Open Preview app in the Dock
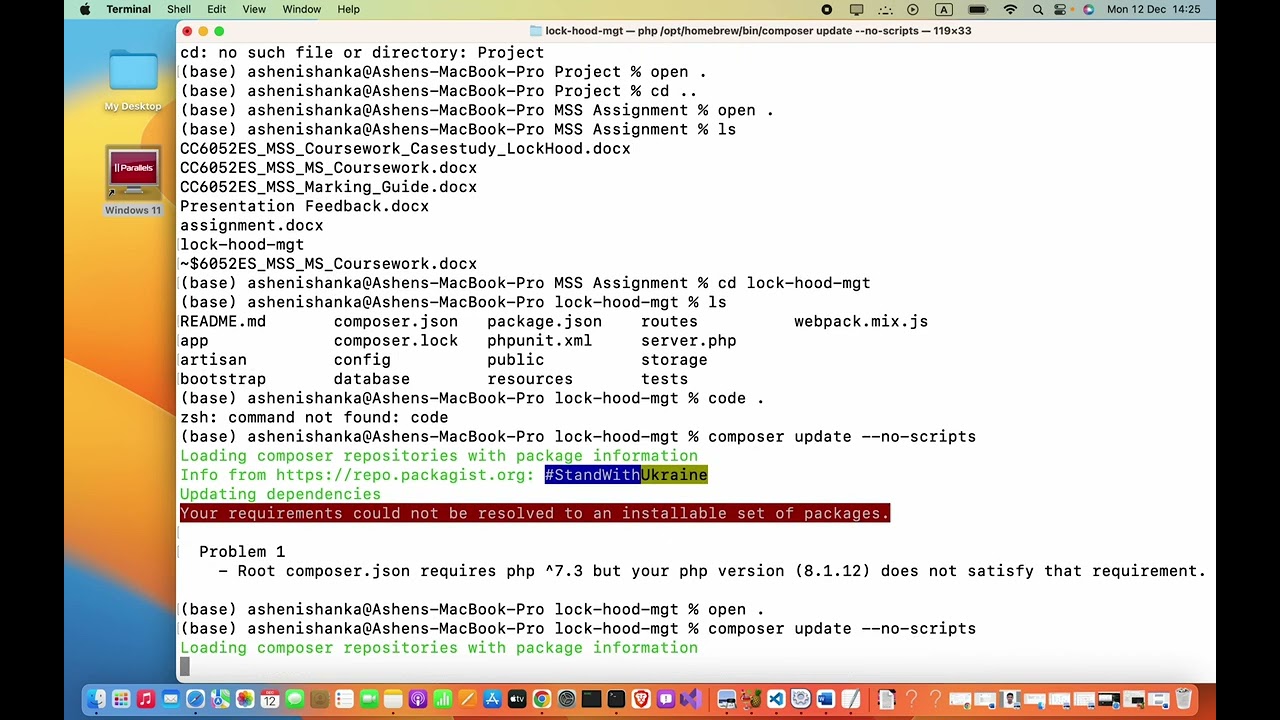 point(727,699)
